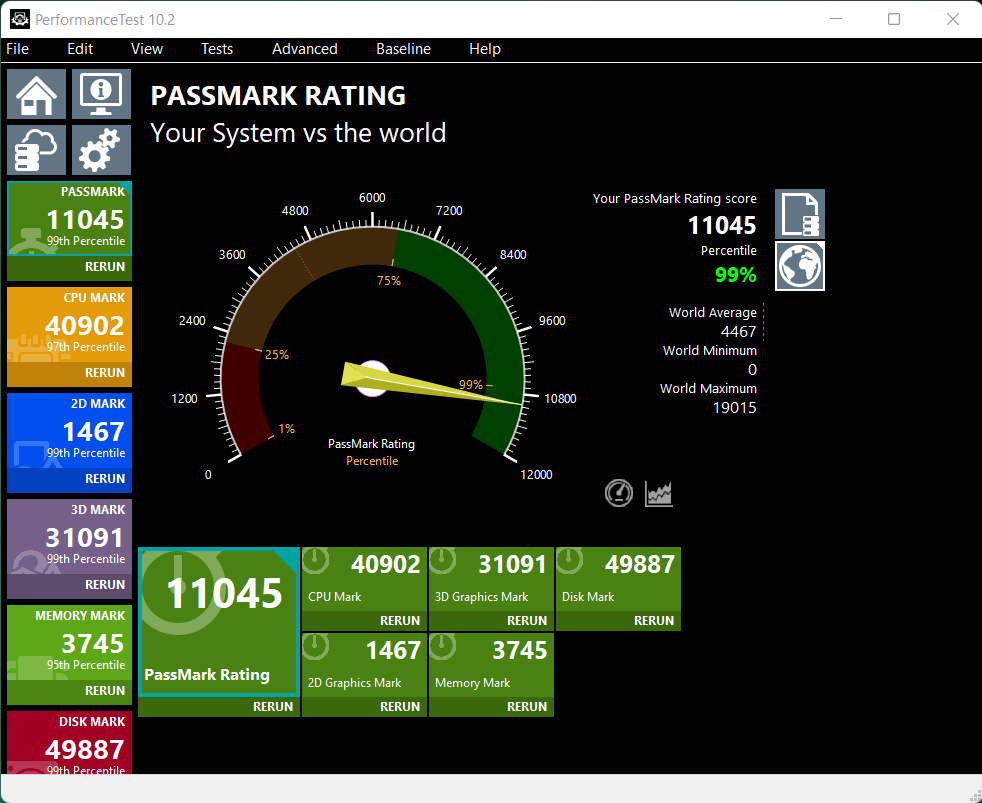Rerun the CPU Mark sidebar test
982x803 pixels.
104,372
